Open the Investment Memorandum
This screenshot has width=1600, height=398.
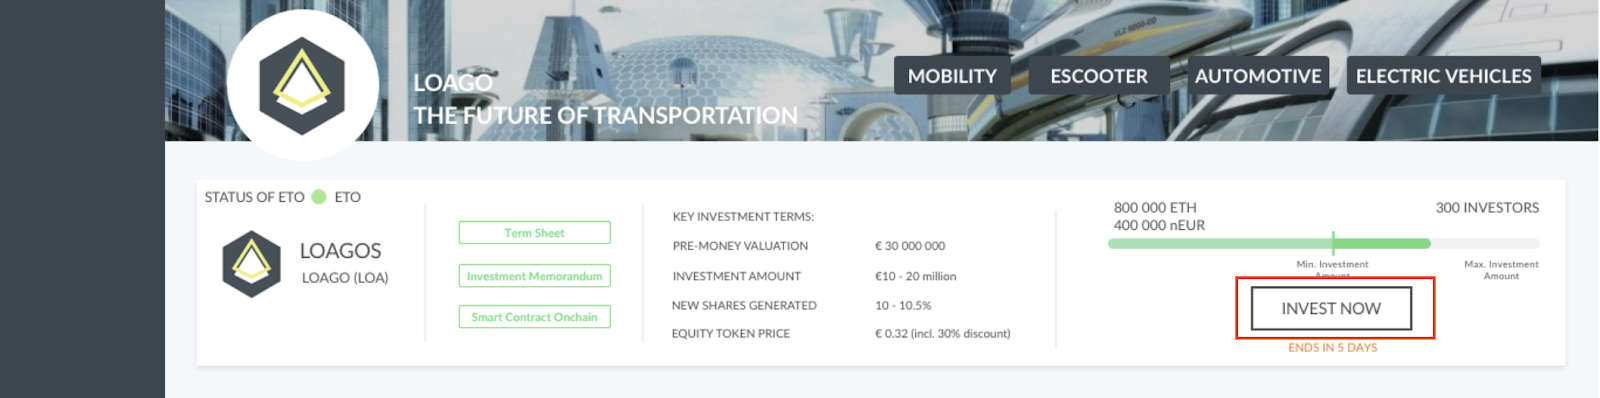click(534, 276)
